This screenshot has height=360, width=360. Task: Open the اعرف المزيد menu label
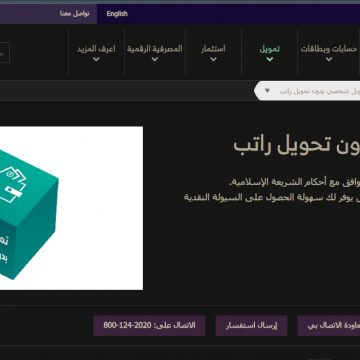tap(96, 49)
